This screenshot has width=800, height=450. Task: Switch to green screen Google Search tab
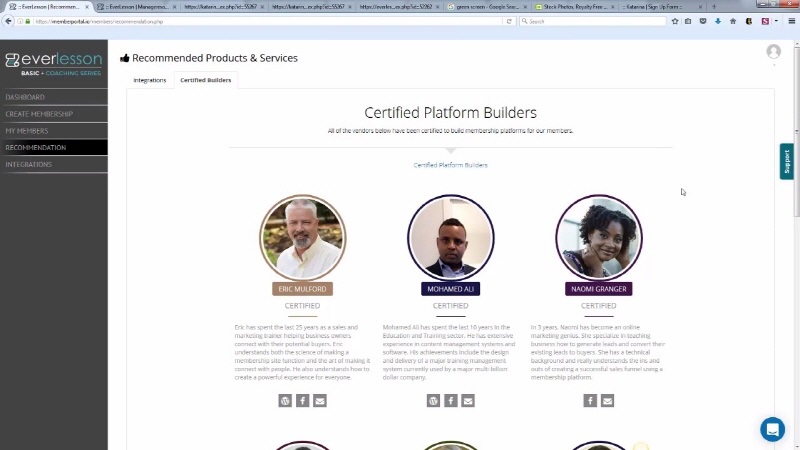pyautogui.click(x=485, y=7)
